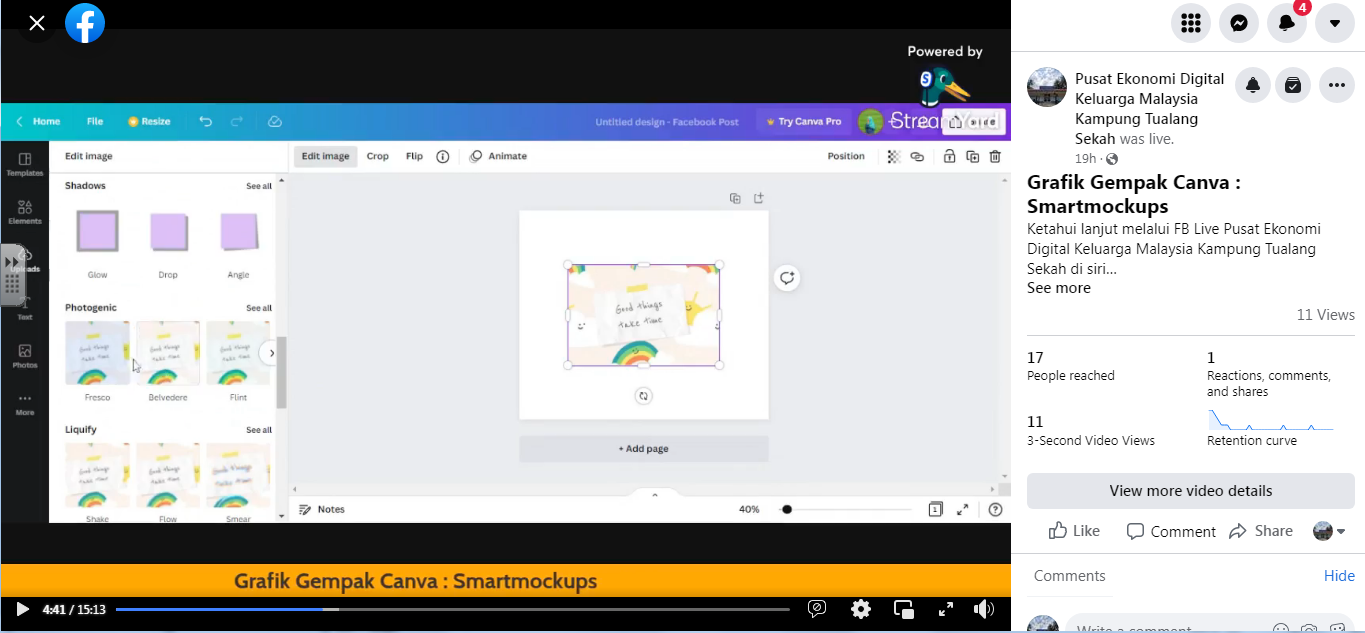Play the video
Viewport: 1365px width, 633px height.
tap(22, 609)
